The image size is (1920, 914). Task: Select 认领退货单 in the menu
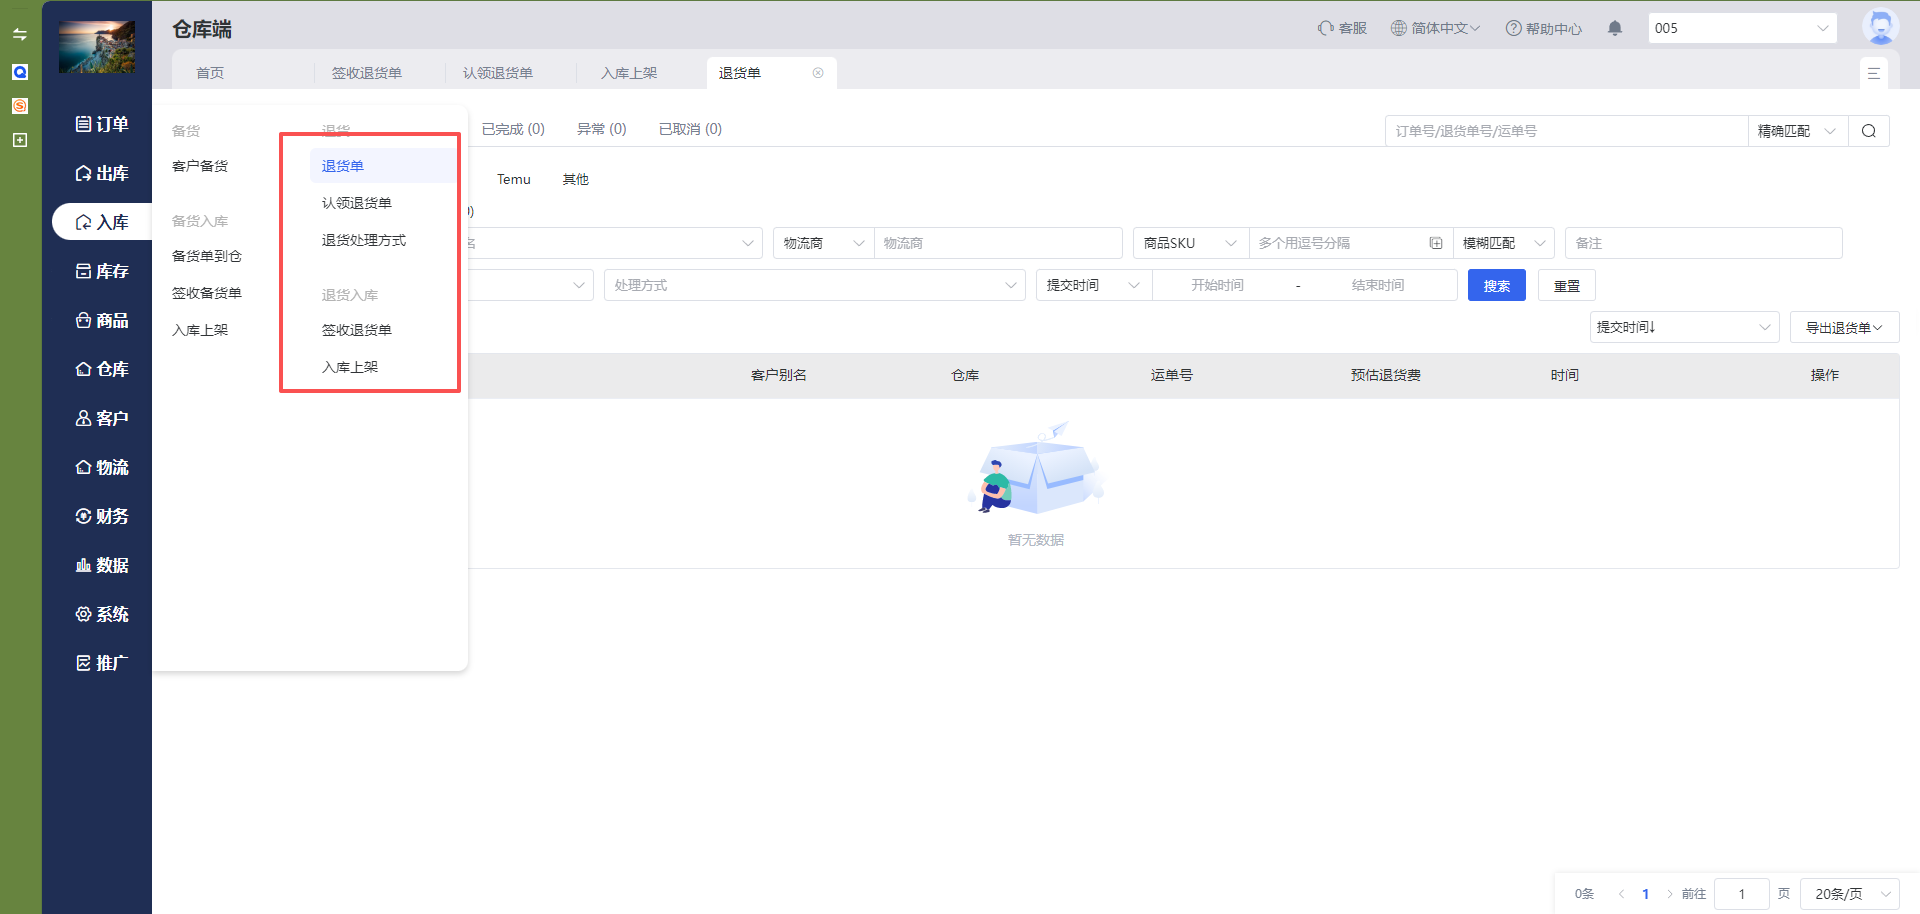tap(357, 203)
